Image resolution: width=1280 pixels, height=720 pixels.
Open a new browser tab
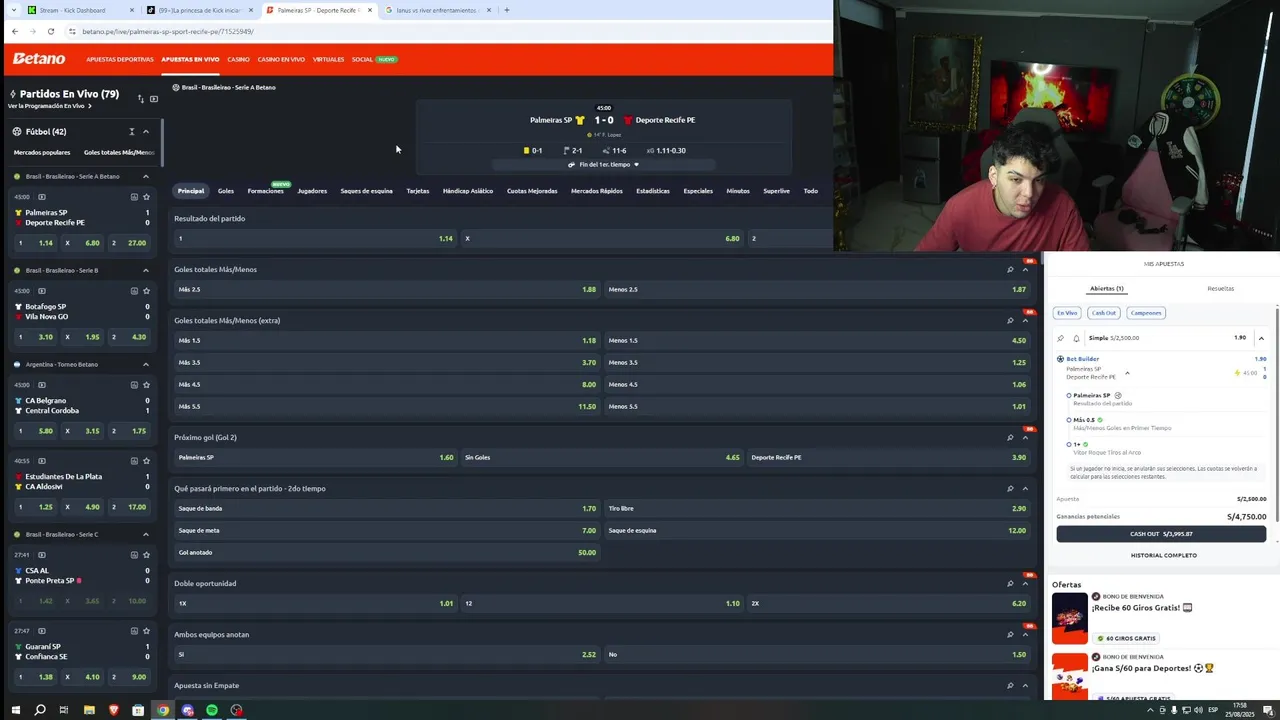[x=506, y=10]
